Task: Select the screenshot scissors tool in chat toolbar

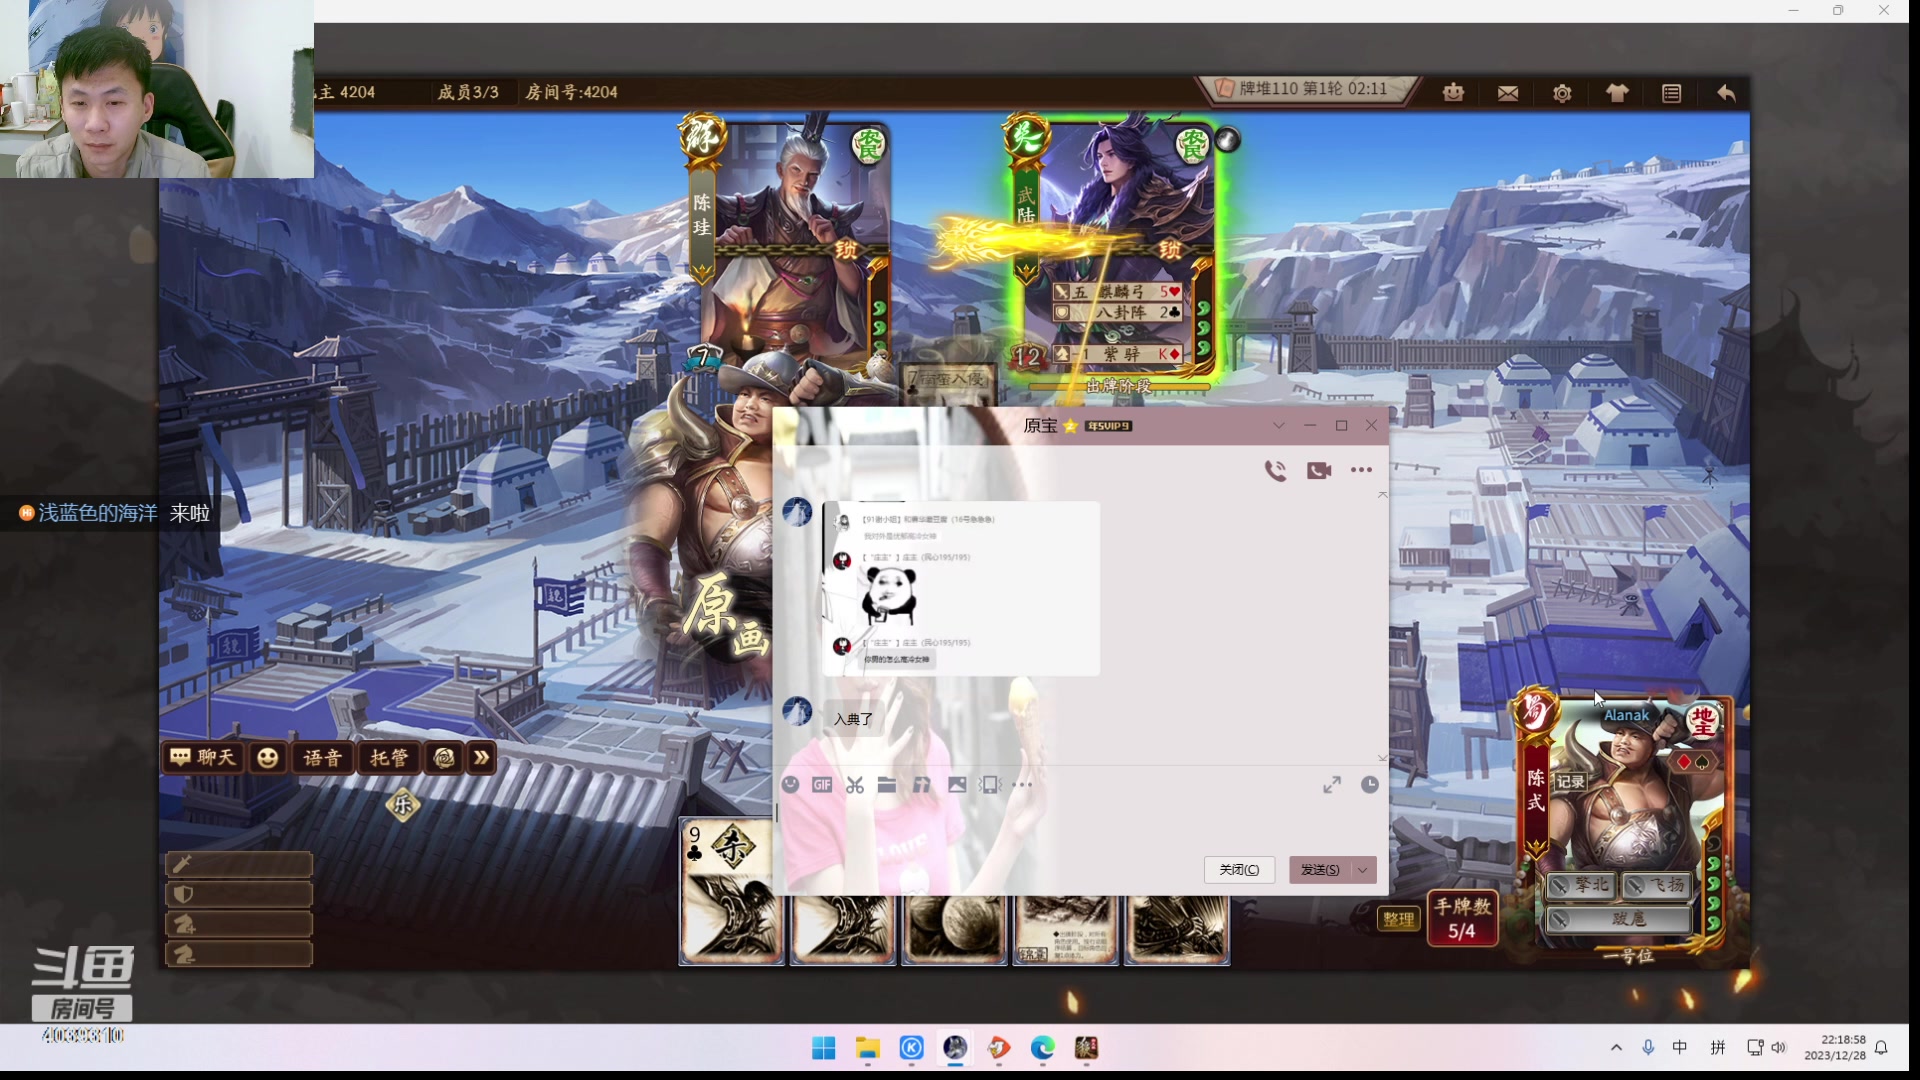Action: 854,785
